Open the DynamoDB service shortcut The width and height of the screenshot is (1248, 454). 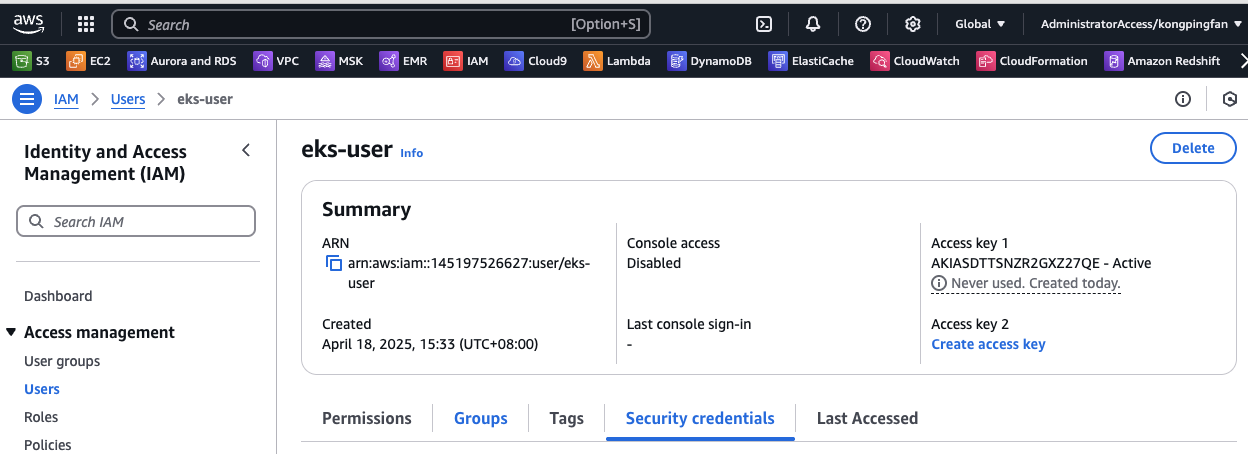(710, 61)
